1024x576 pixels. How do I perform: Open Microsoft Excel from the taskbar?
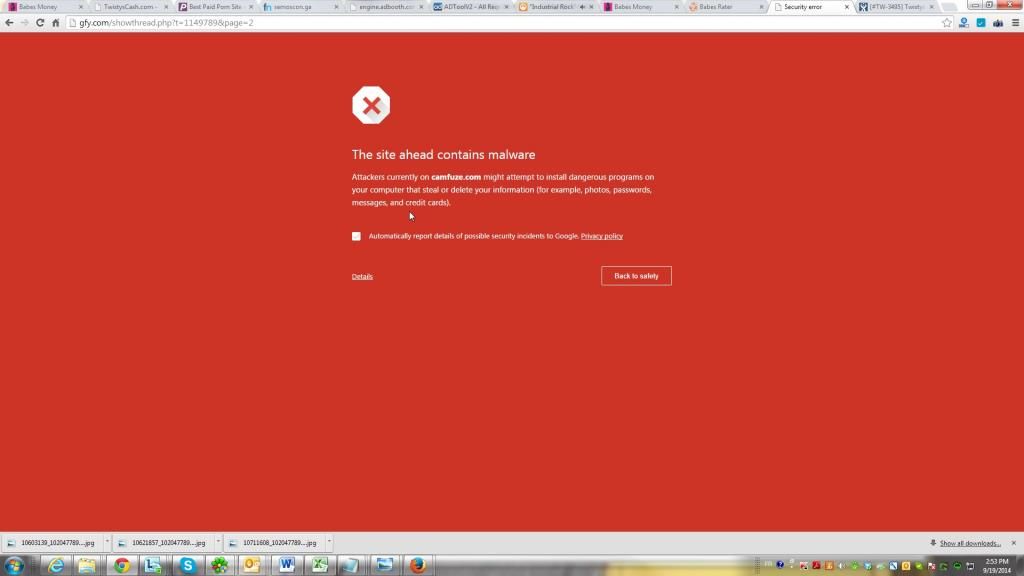tap(319, 566)
